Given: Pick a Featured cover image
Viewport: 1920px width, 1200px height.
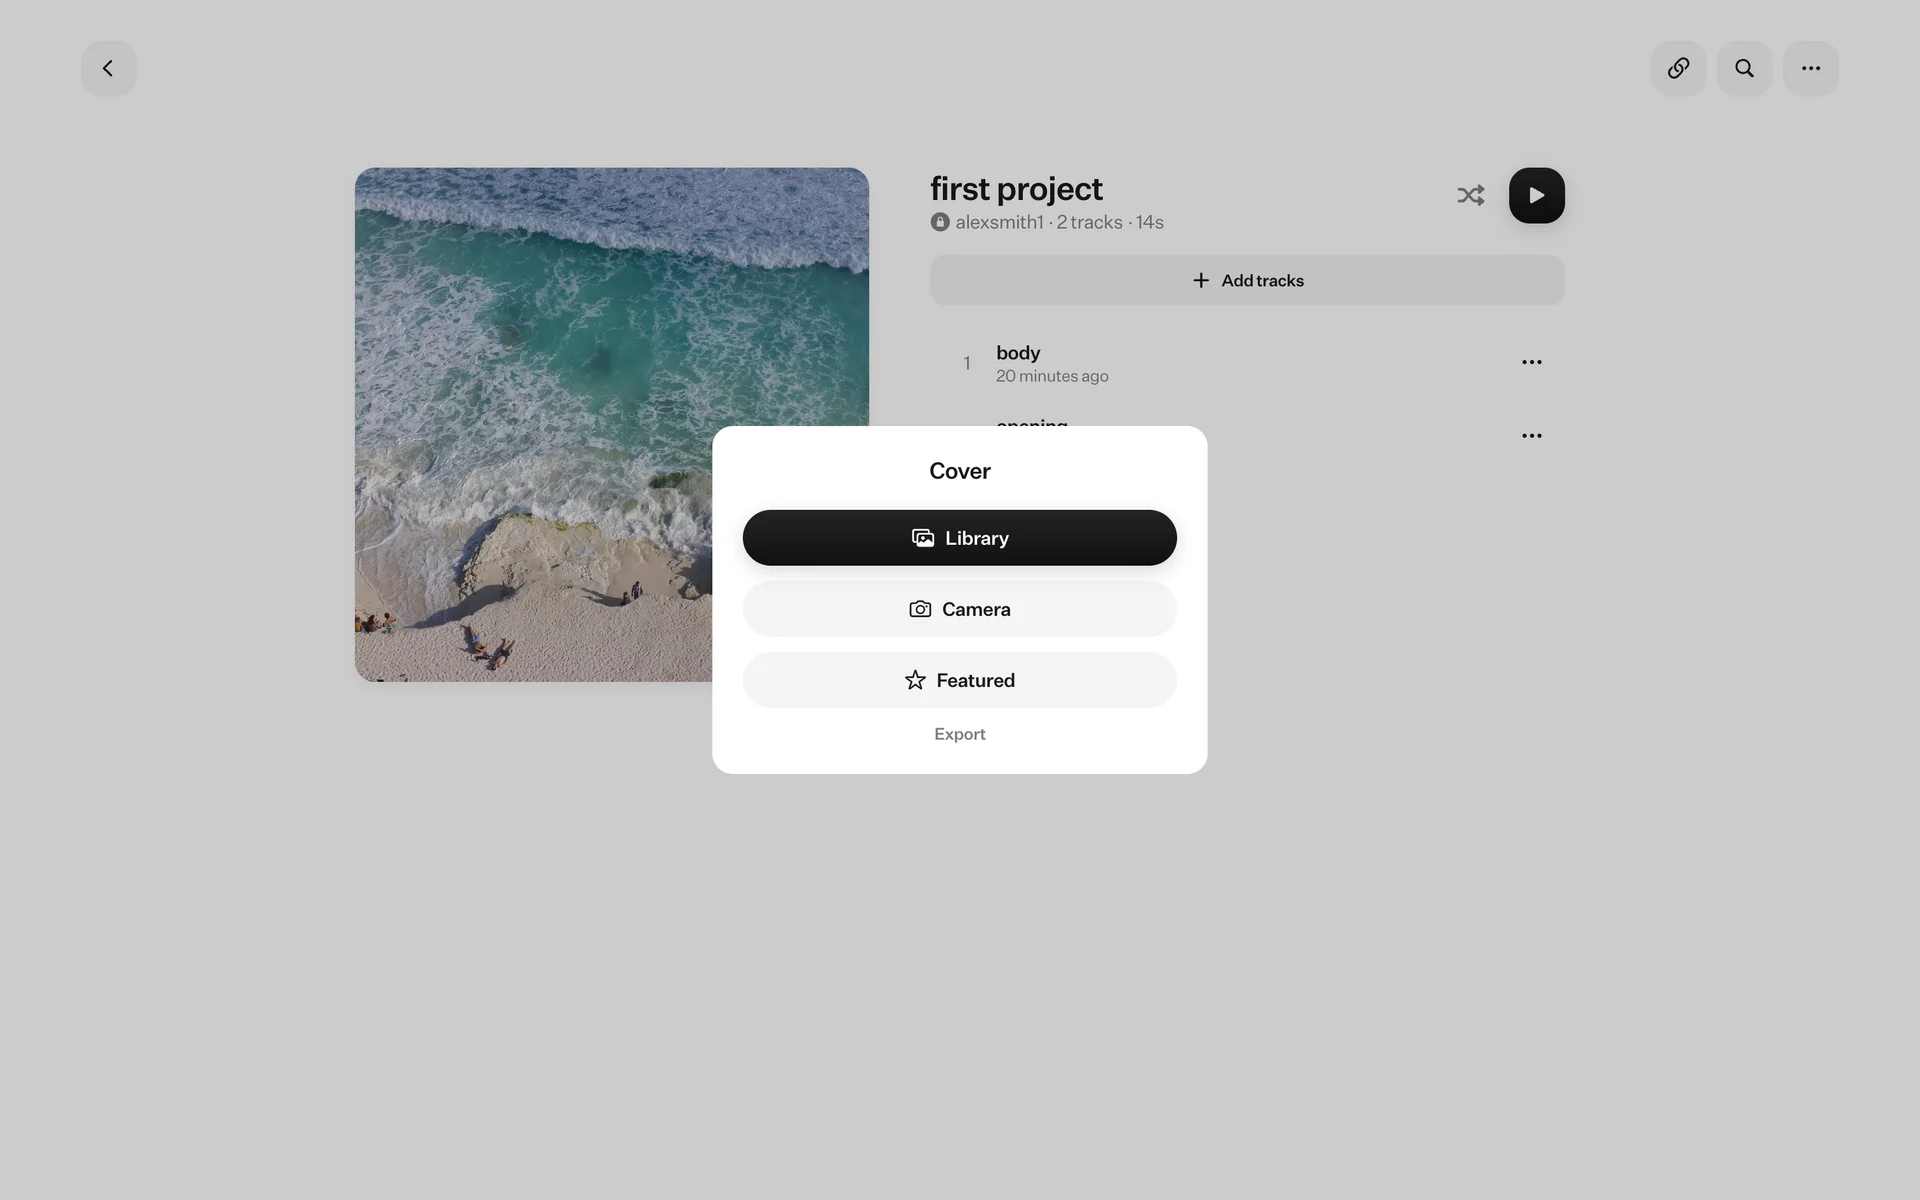Looking at the screenshot, I should 959,680.
